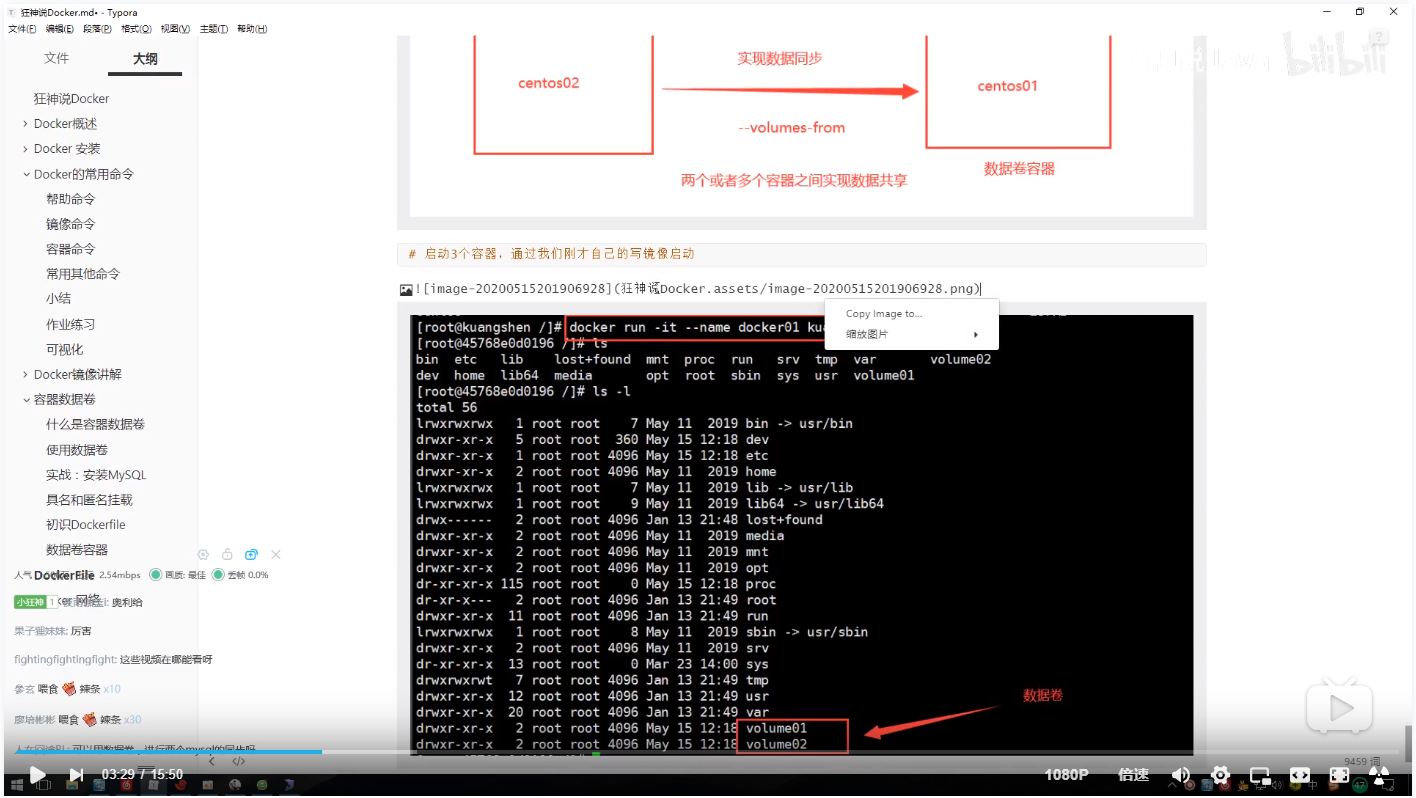Open the 缩放图片 submenu
This screenshot has width=1416, height=798.
[911, 334]
